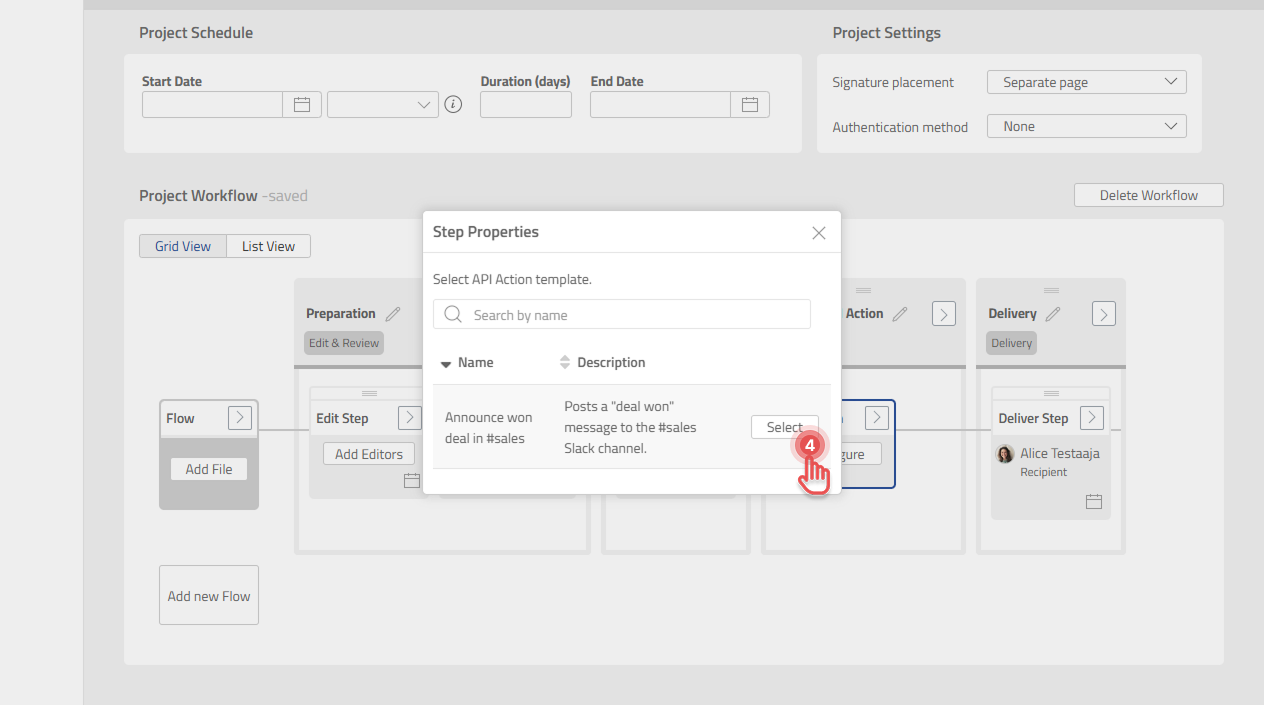Grab the drag handle above Edit Step
Image resolution: width=1264 pixels, height=705 pixels.
pyautogui.click(x=369, y=393)
